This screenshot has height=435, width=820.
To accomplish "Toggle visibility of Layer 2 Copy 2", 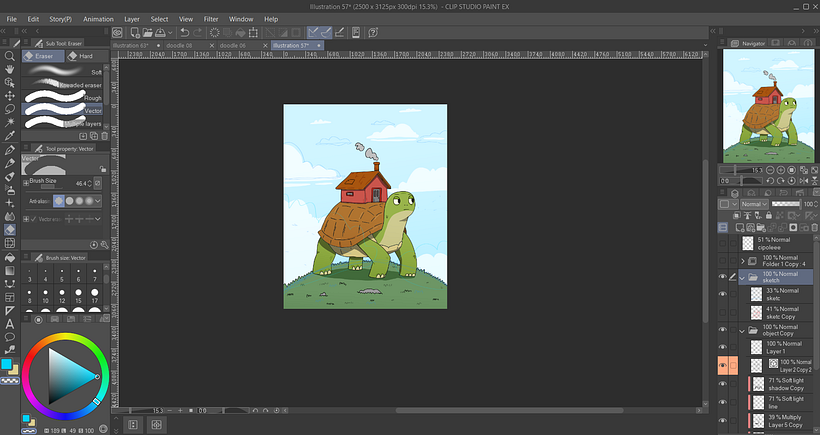I will pos(722,365).
